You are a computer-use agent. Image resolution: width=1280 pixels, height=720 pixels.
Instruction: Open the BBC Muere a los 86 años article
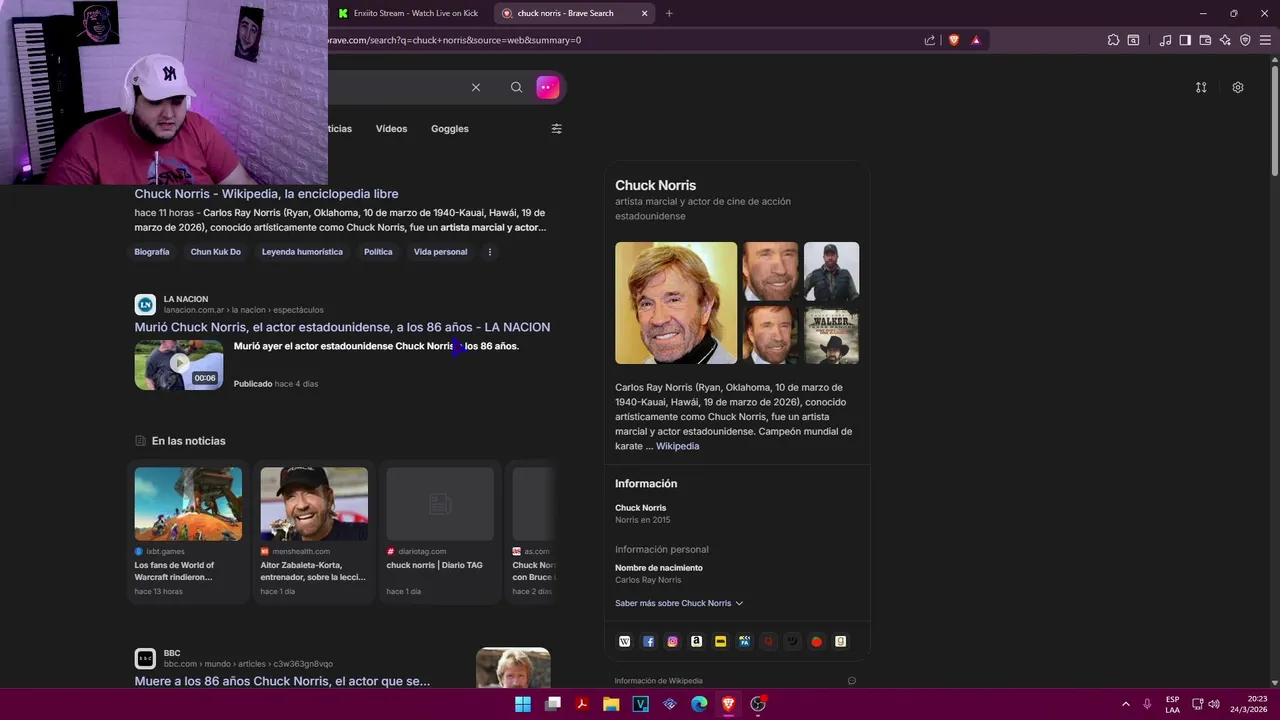[x=282, y=681]
